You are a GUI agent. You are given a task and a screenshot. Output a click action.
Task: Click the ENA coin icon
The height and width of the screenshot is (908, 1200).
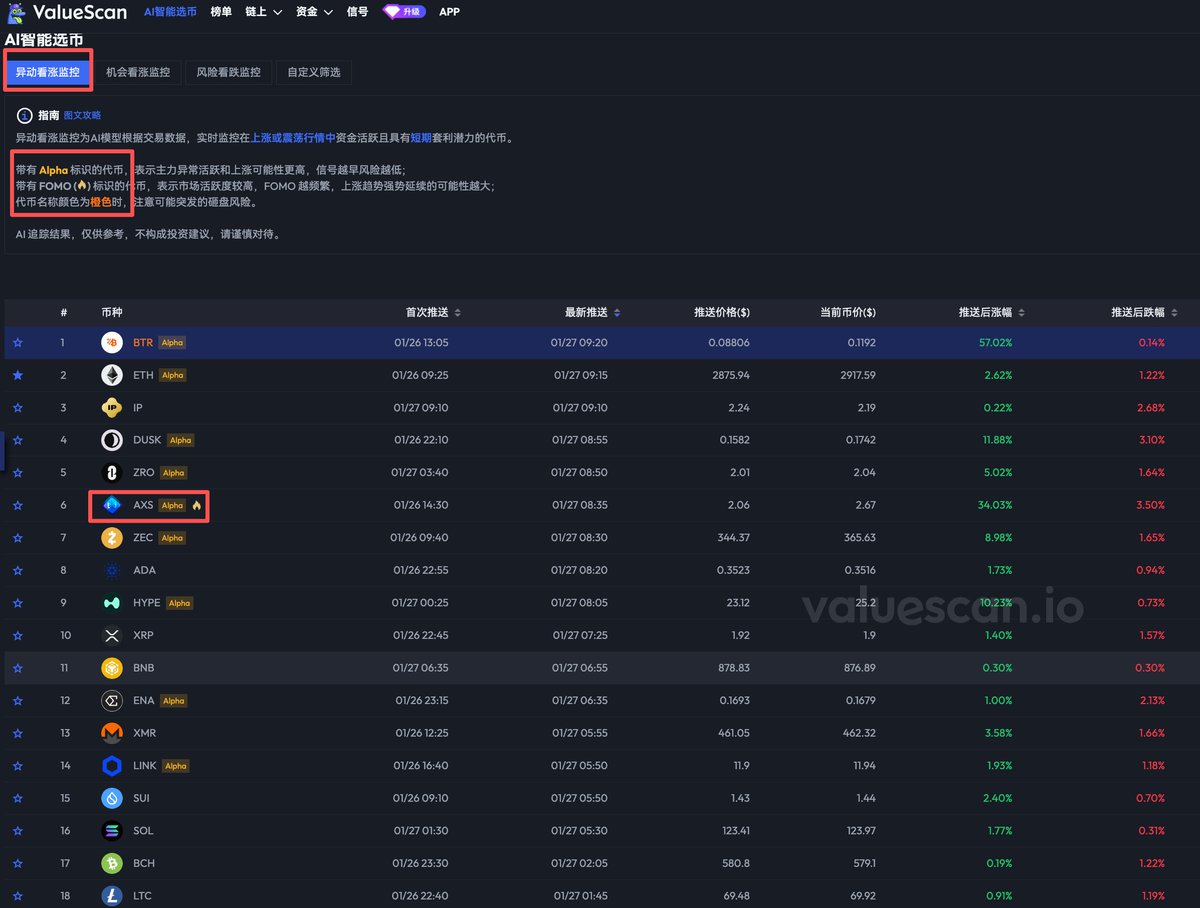112,700
